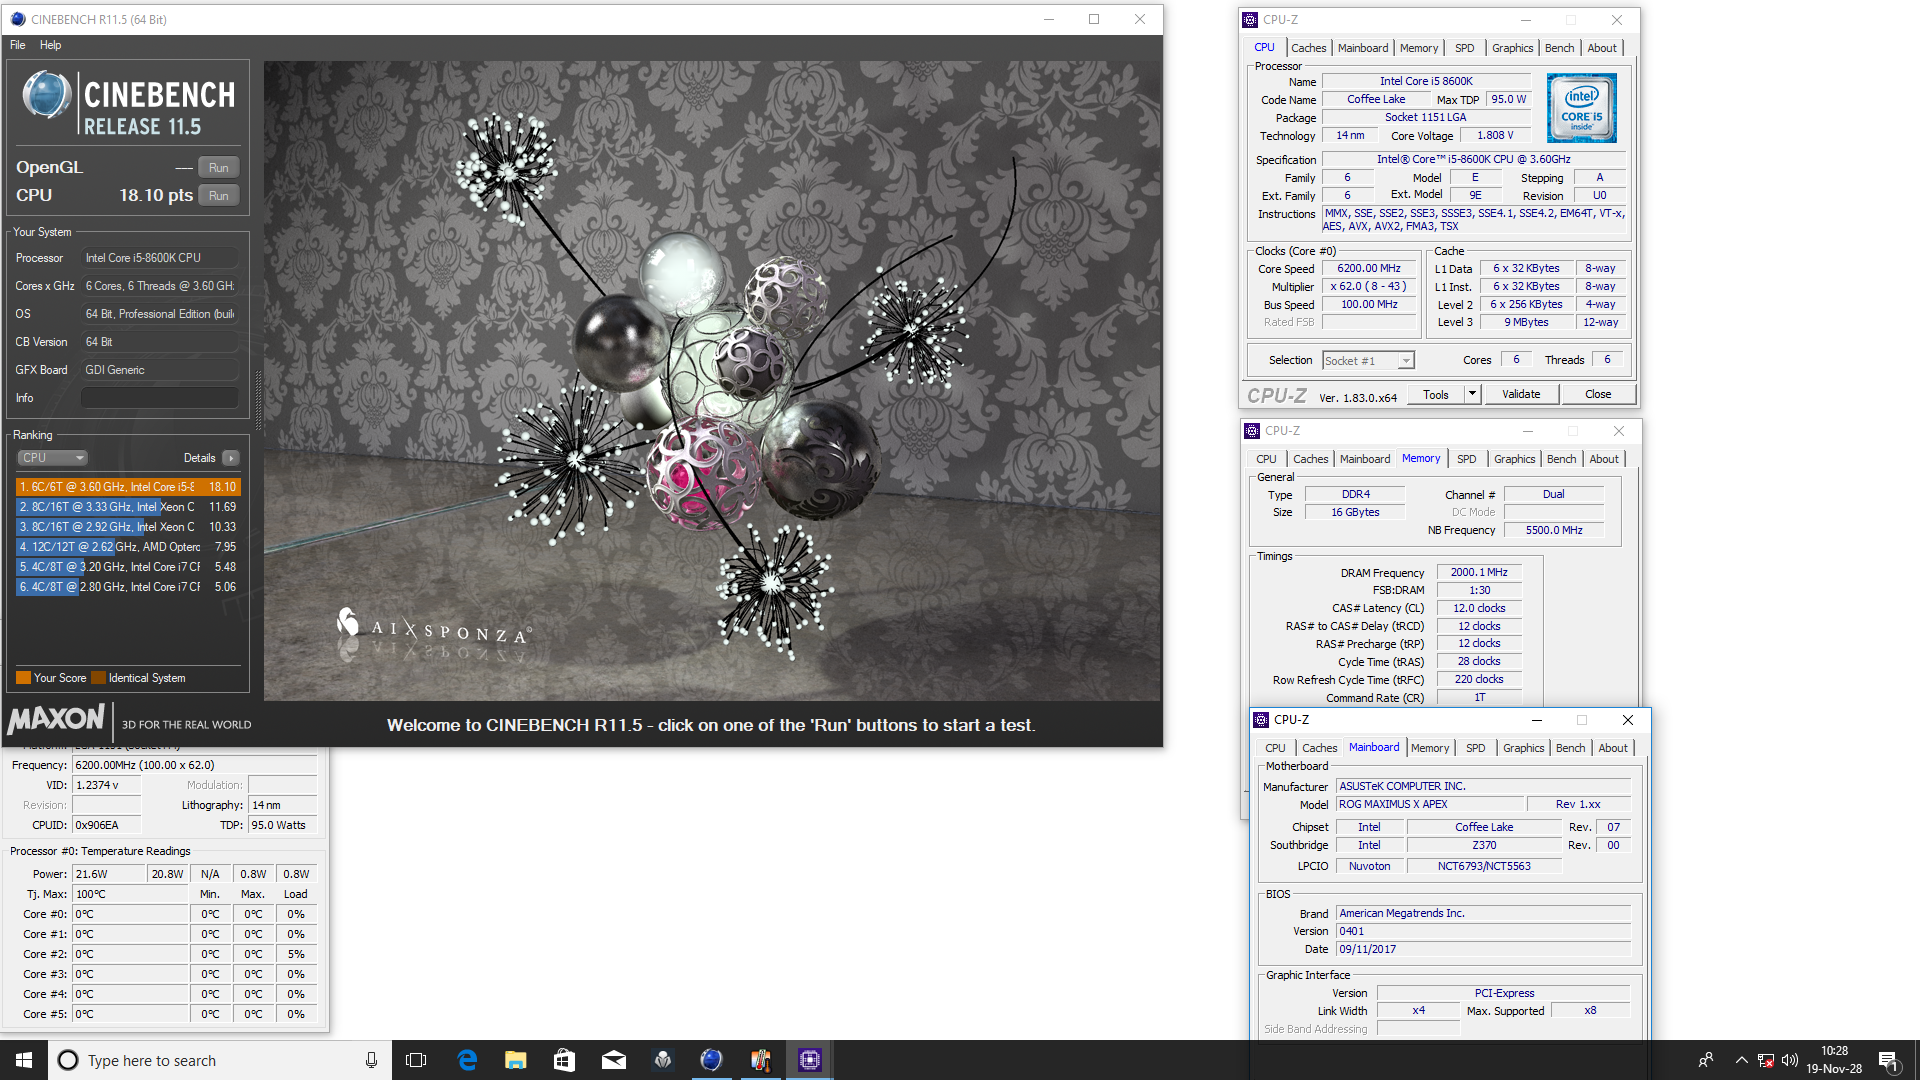This screenshot has height=1080, width=1920.
Task: Expand the Tools dropdown arrow in CPU-Z
Action: click(x=1472, y=394)
